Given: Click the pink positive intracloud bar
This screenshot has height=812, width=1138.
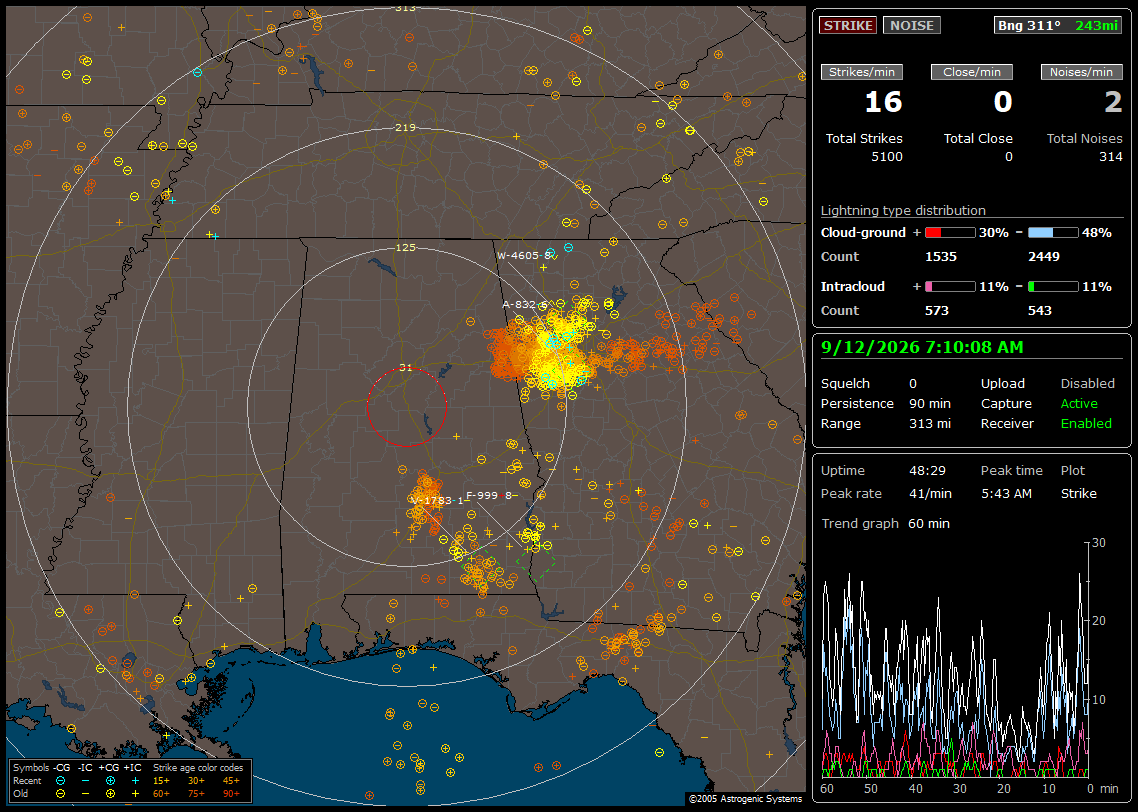Looking at the screenshot, I should click(x=950, y=287).
